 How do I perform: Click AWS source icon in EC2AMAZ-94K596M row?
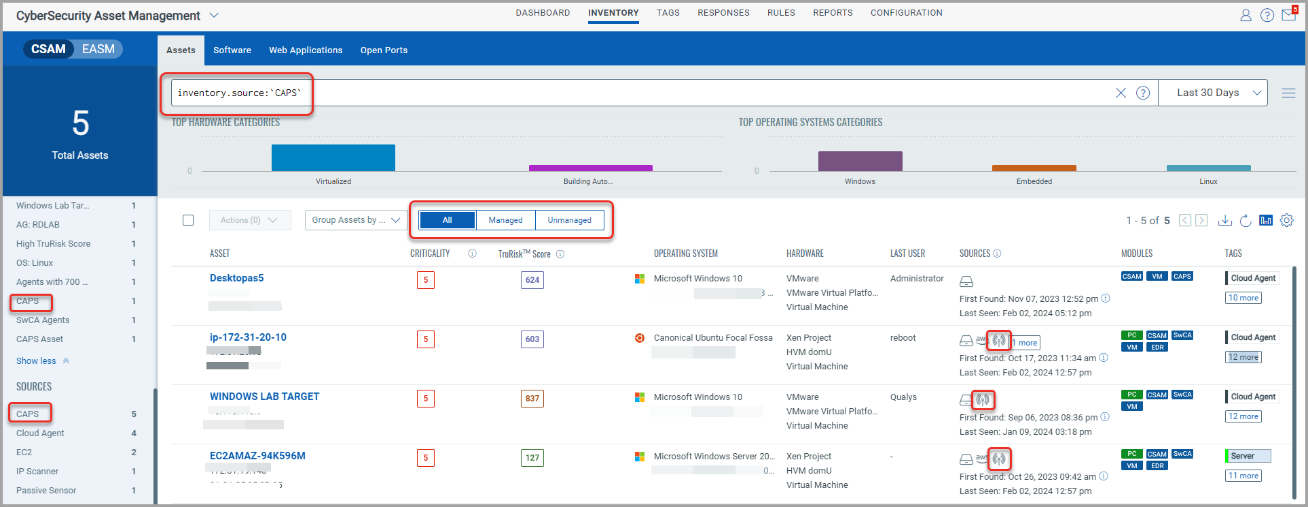(981, 458)
